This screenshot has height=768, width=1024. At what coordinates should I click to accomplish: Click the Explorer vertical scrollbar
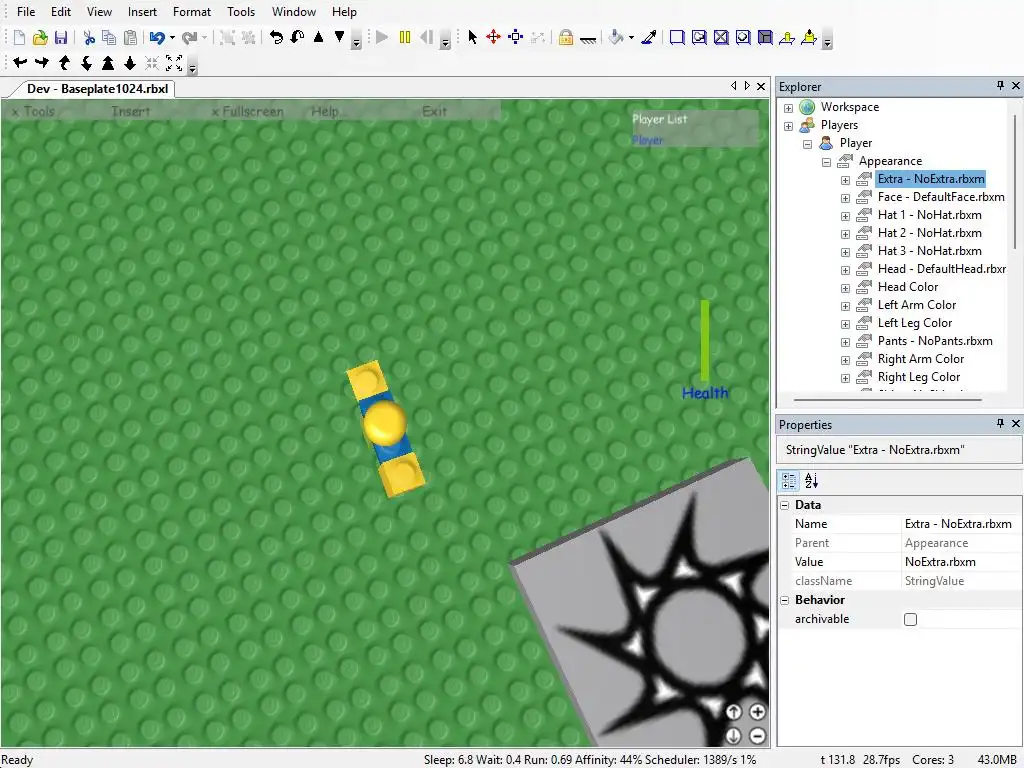pos(1016,181)
